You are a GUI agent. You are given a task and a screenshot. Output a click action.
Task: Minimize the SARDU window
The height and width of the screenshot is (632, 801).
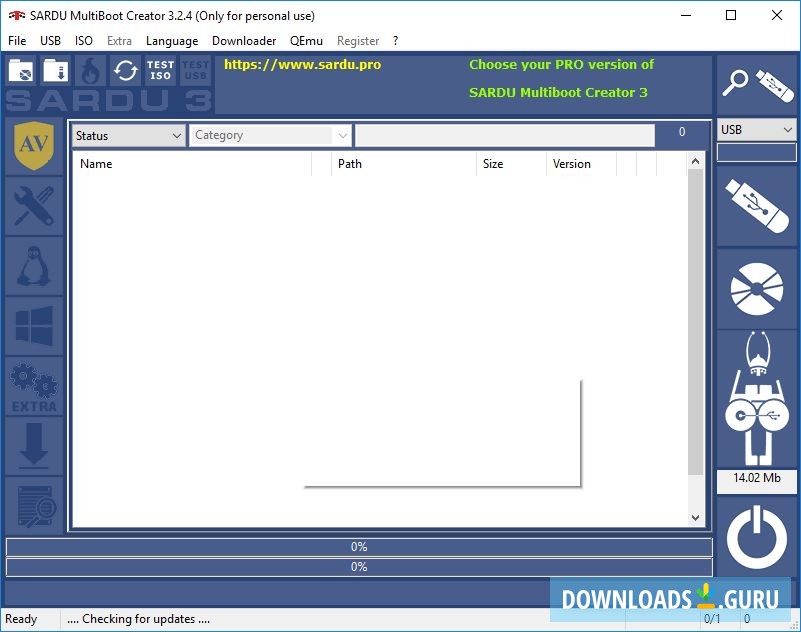(x=686, y=15)
